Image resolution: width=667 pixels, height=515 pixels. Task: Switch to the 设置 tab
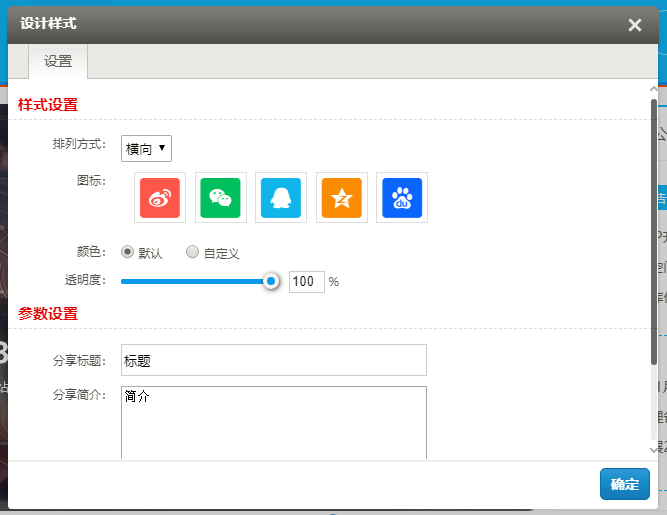pyautogui.click(x=58, y=61)
